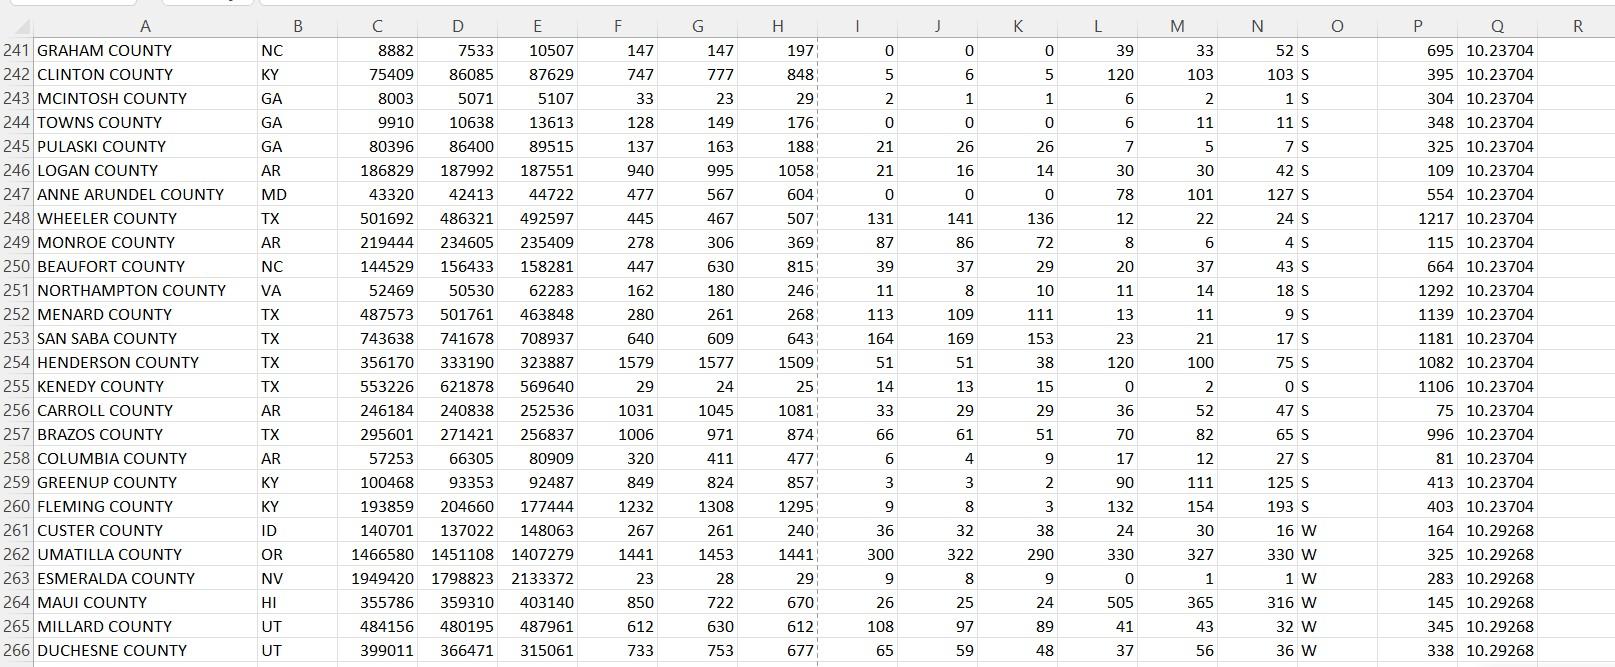Click cell TOWNS COUNTY
This screenshot has height=667, width=1615.
point(145,122)
